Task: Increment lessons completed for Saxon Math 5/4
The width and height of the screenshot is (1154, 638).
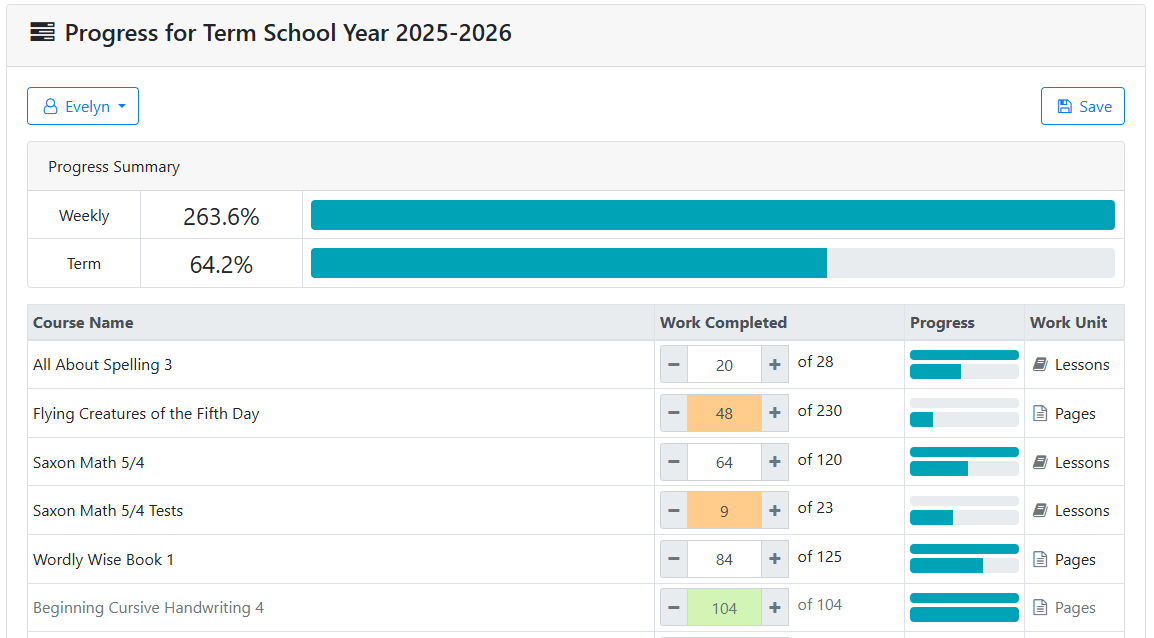Action: coord(775,461)
